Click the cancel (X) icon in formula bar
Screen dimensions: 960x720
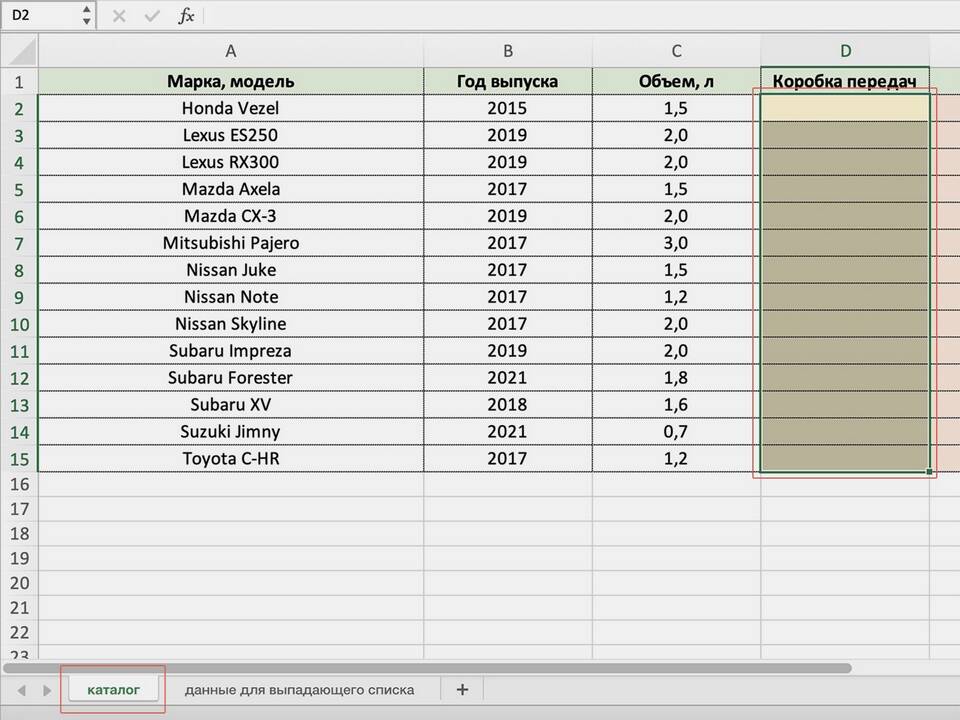[x=119, y=16]
